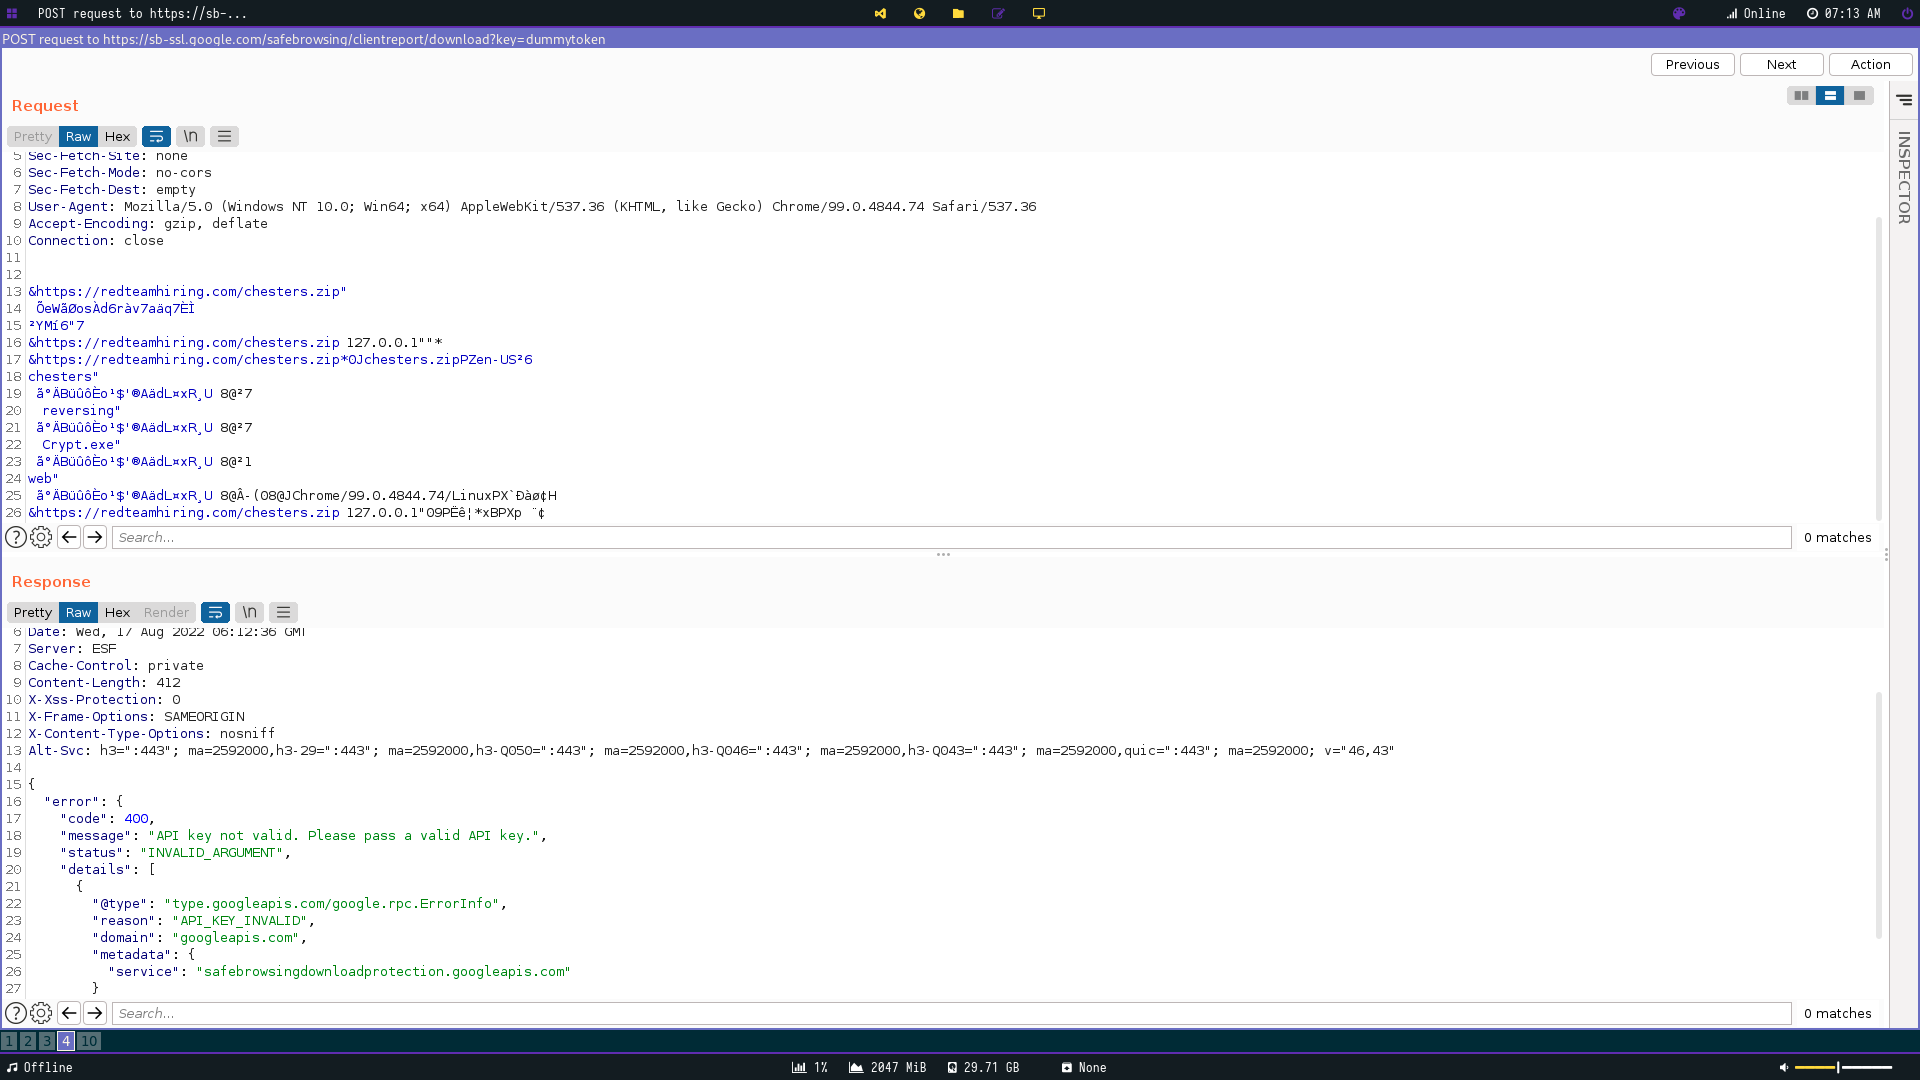This screenshot has height=1080, width=1920.
Task: Toggle word wrap in Request panel
Action: (x=156, y=136)
